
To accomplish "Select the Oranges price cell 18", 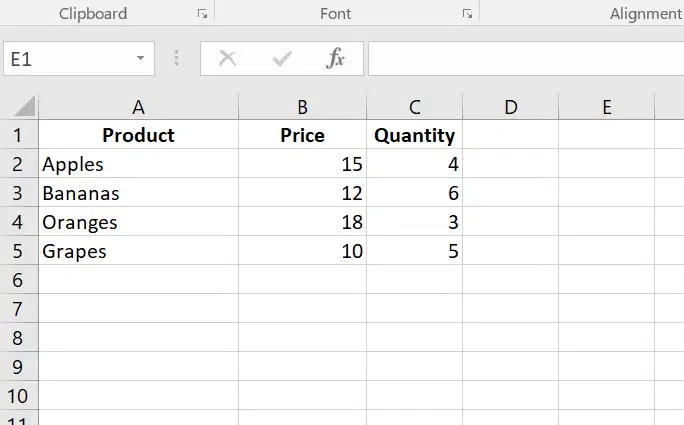I will tap(302, 222).
